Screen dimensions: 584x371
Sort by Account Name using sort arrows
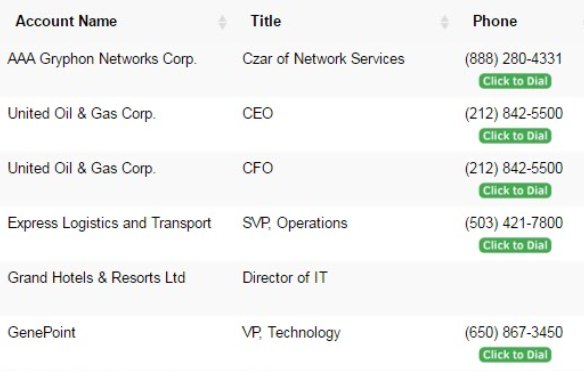click(222, 22)
